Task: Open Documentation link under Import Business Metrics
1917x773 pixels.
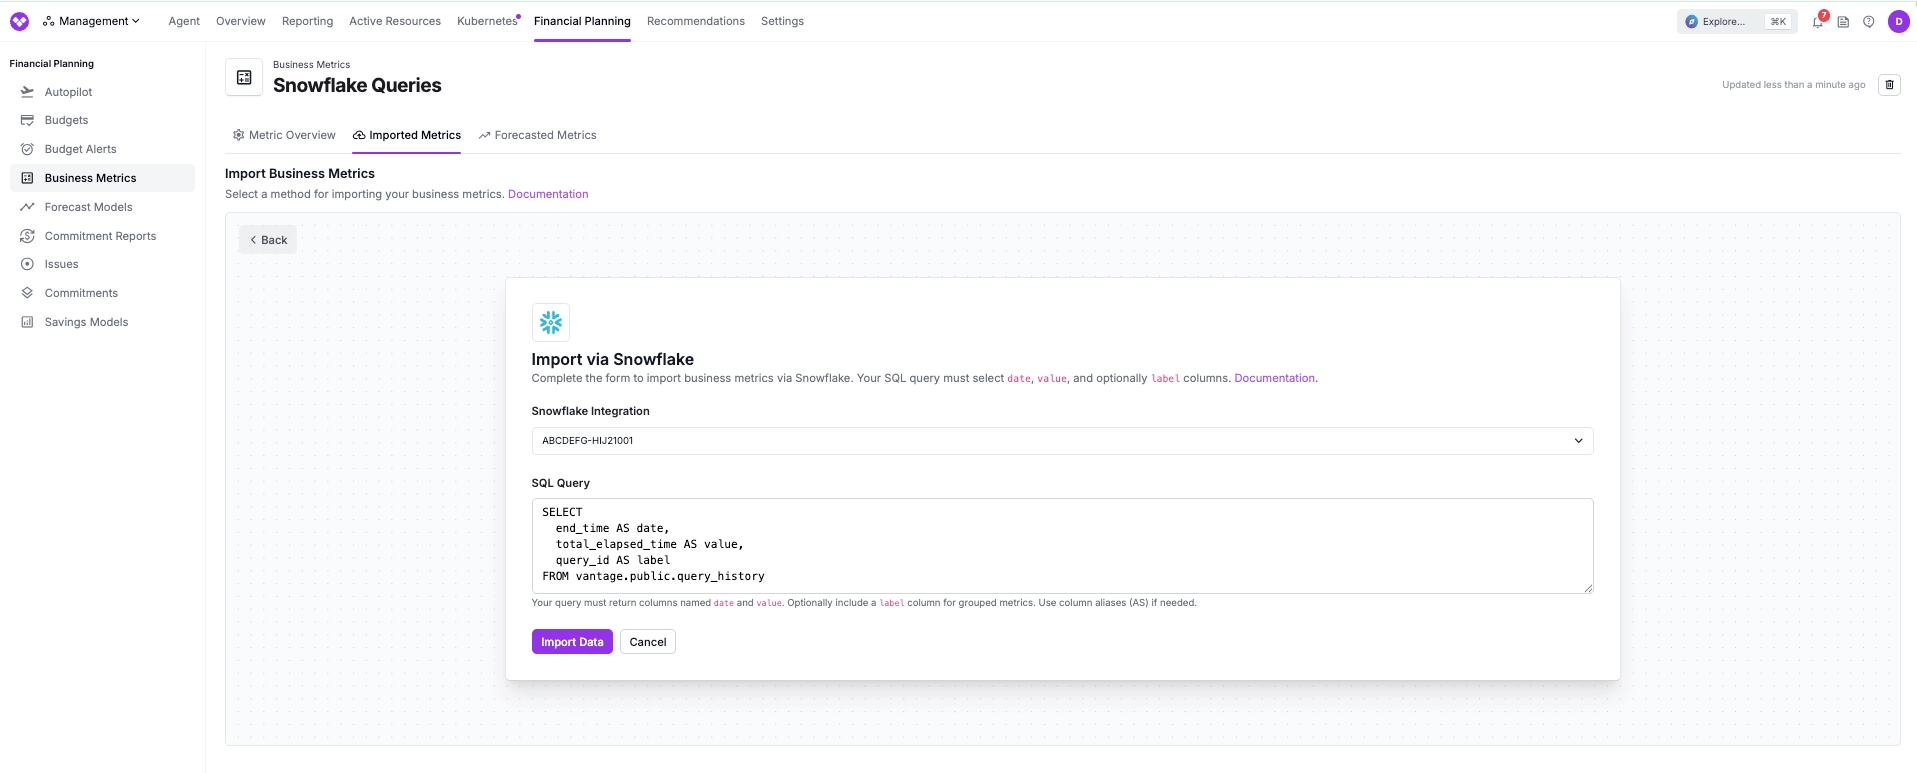Action: pos(548,194)
